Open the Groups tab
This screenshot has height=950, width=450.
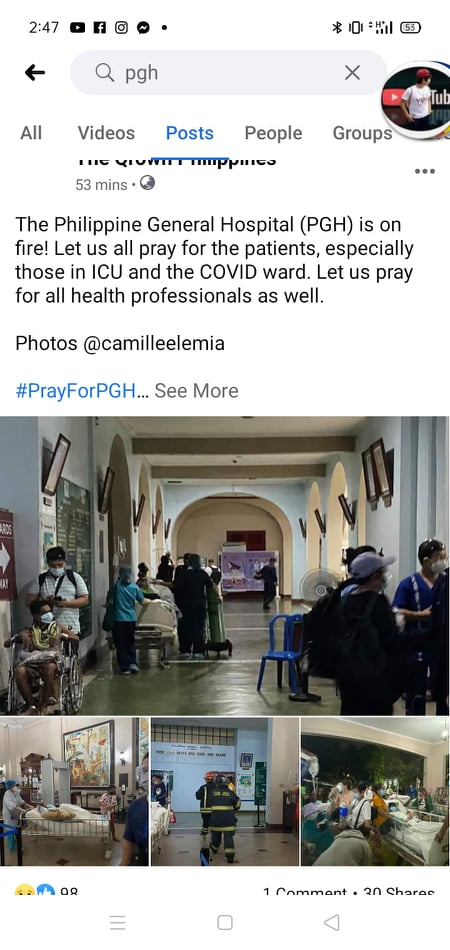click(362, 133)
